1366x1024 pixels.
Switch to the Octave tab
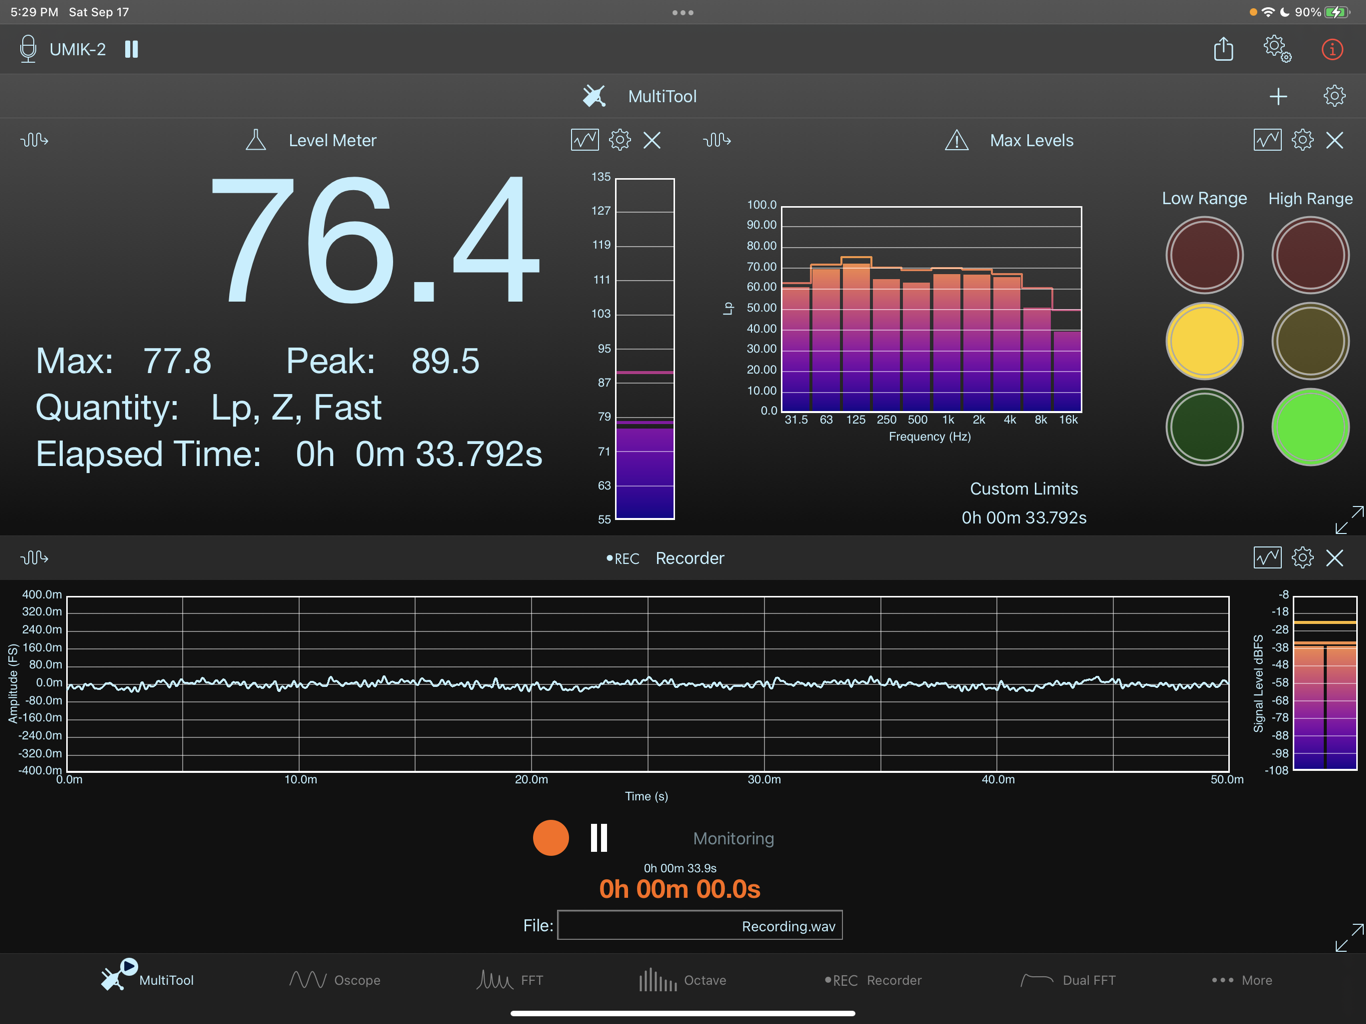tap(683, 980)
